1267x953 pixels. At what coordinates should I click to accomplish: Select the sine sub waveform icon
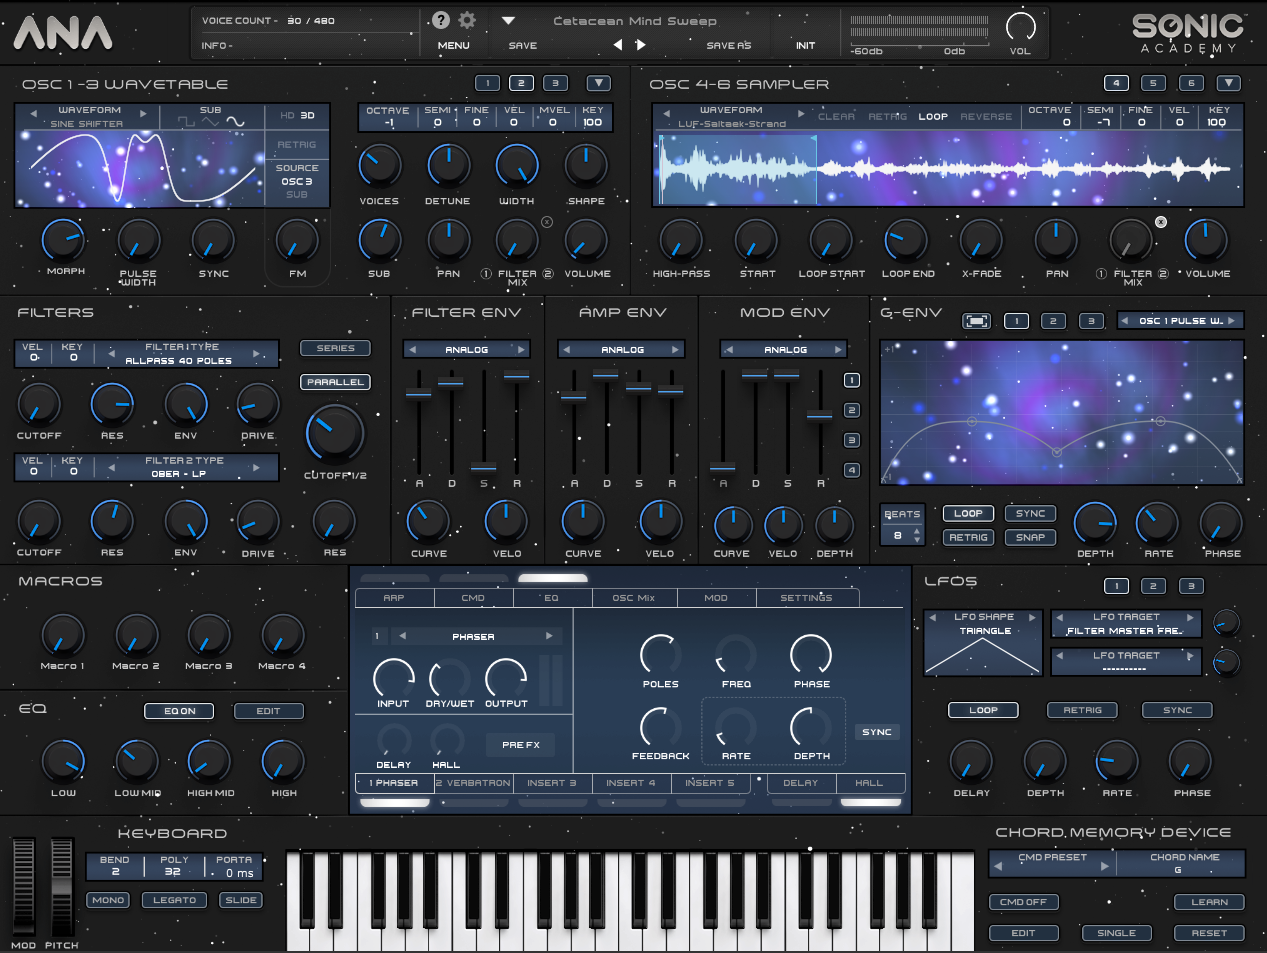pos(235,121)
